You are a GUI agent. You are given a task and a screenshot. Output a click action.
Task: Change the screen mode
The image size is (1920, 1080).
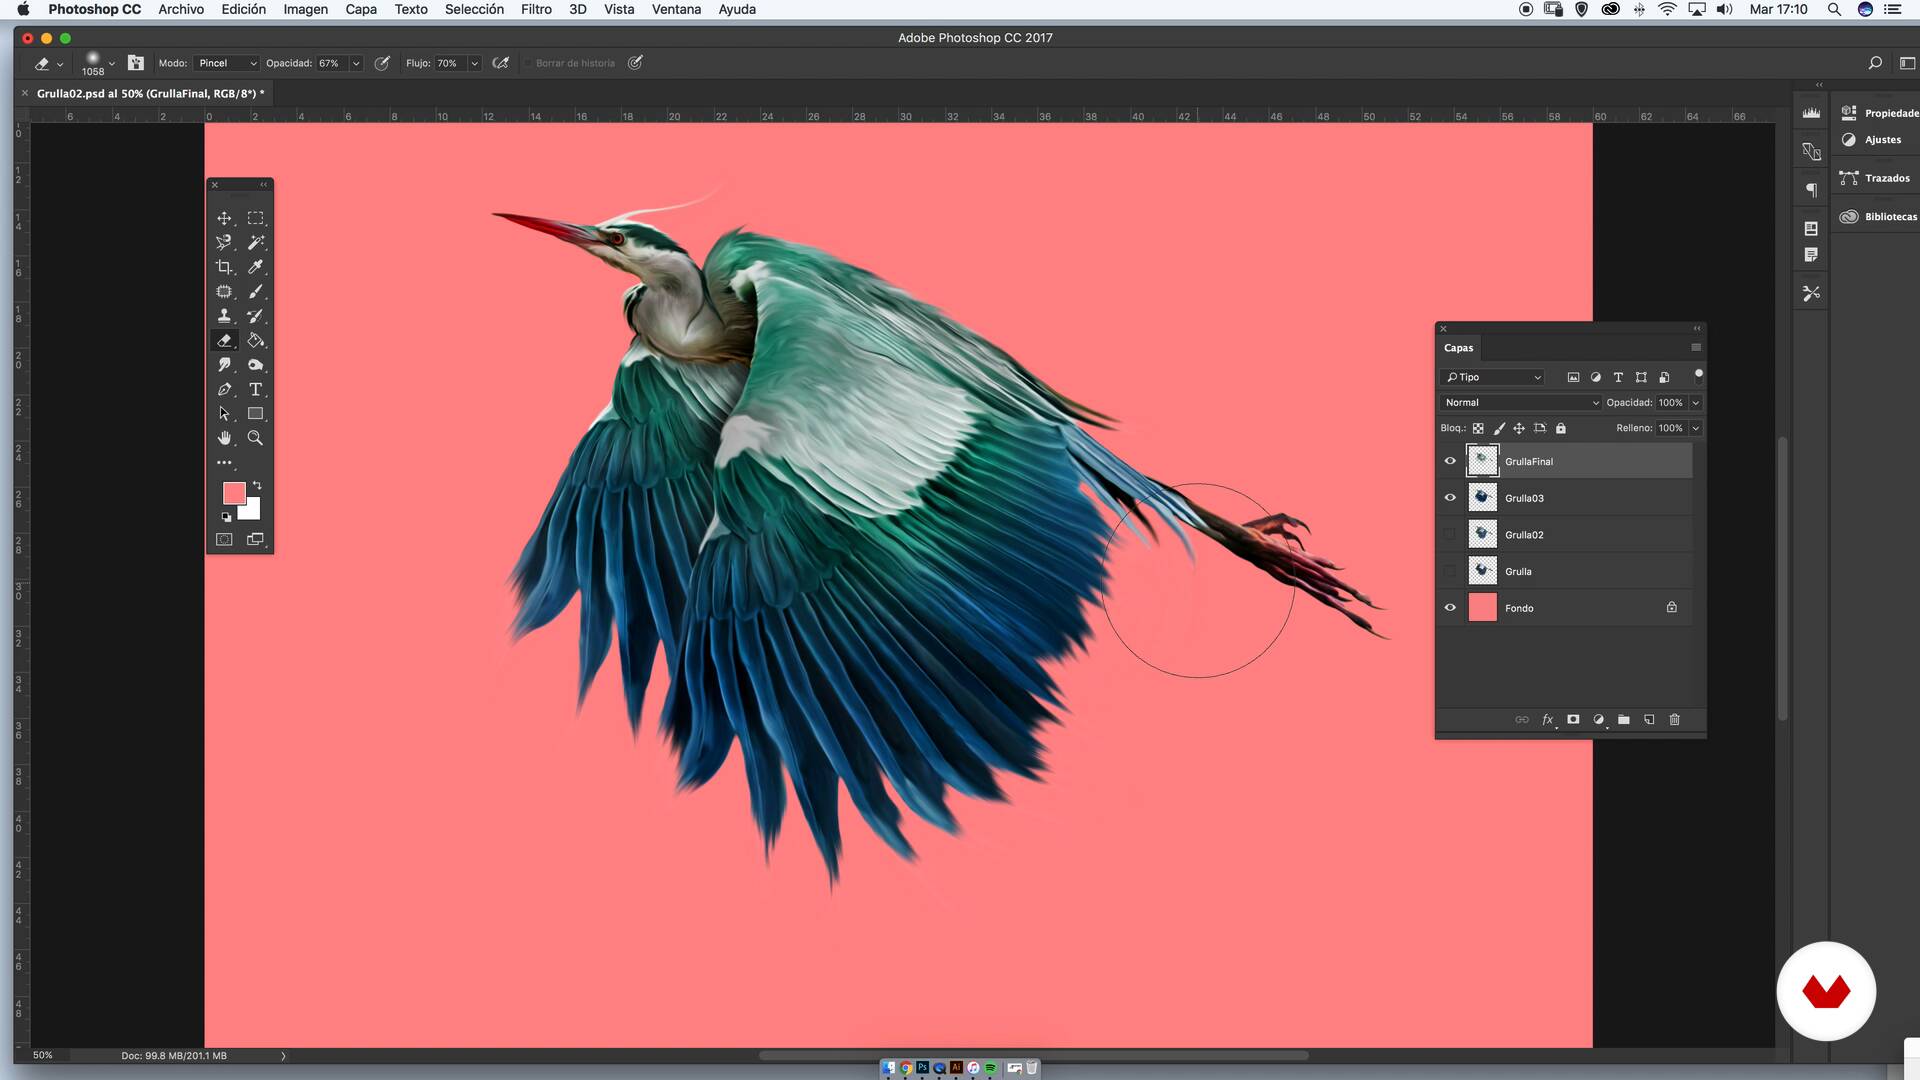pos(256,539)
